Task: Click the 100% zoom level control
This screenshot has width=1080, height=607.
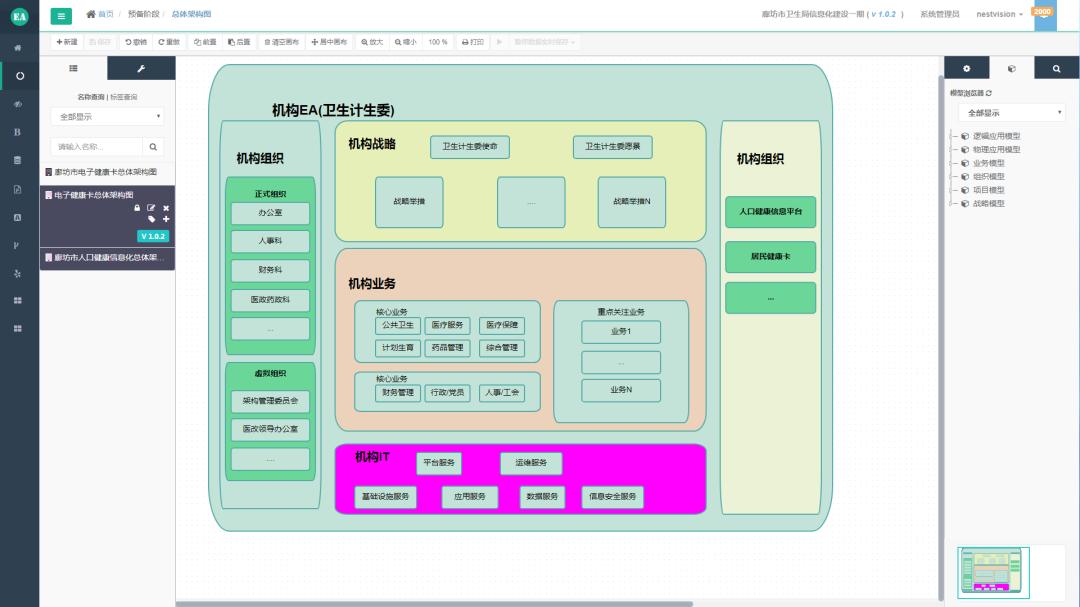Action: [x=440, y=42]
